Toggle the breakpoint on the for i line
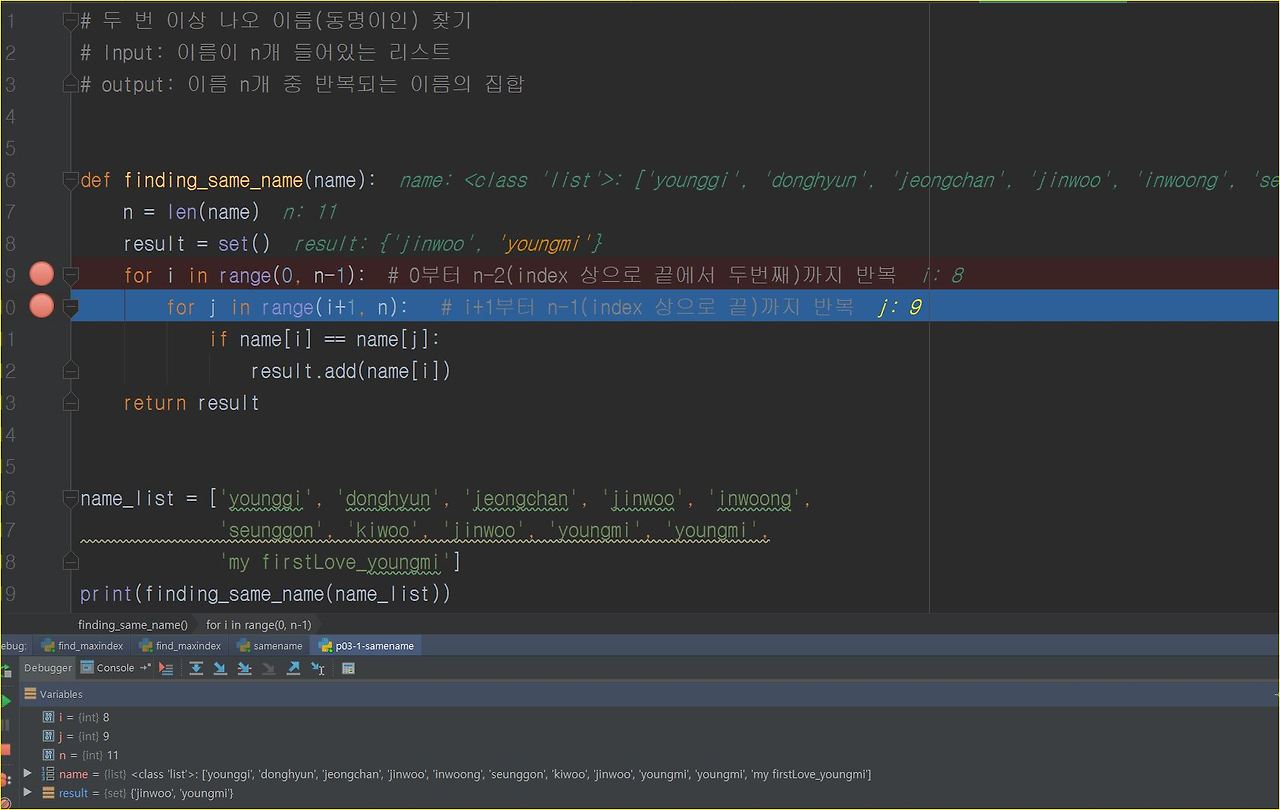The width and height of the screenshot is (1280, 810). click(41, 274)
